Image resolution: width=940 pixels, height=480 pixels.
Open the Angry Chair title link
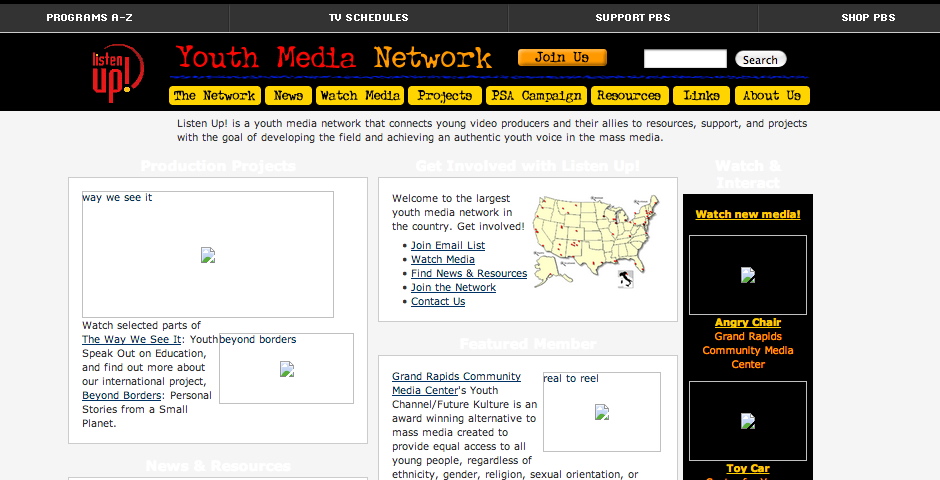[x=748, y=322]
